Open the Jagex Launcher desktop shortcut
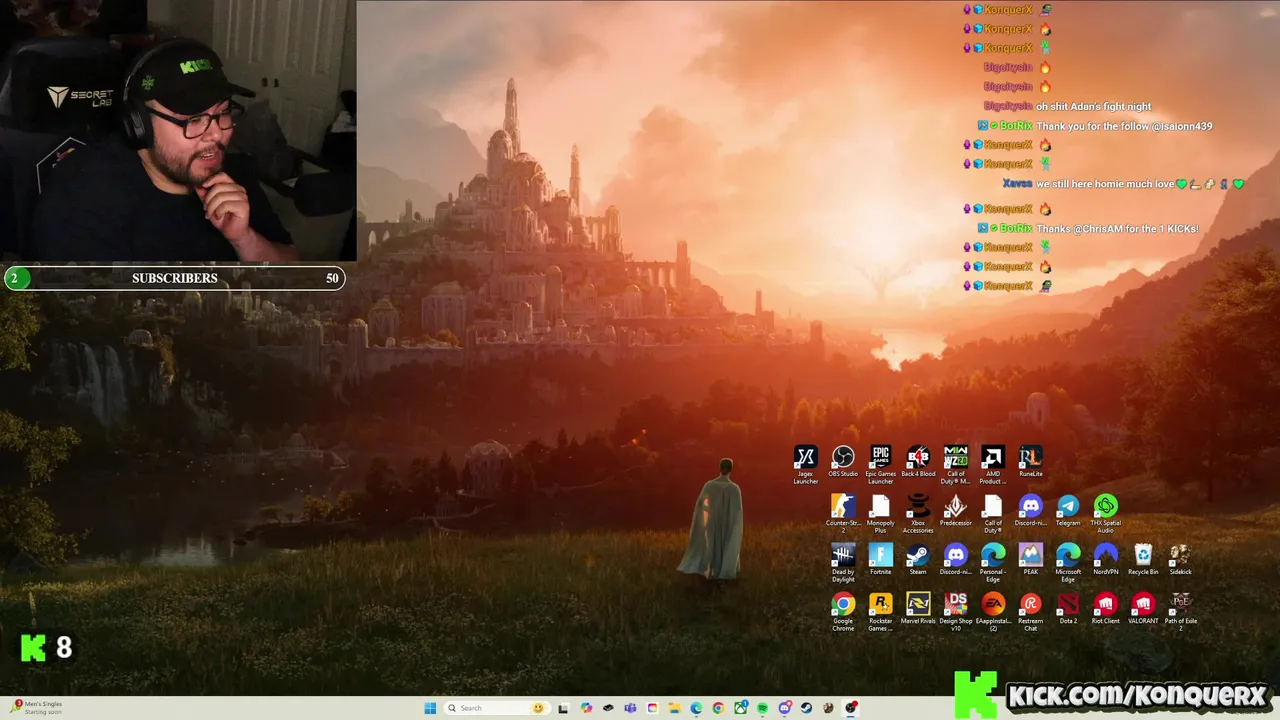The width and height of the screenshot is (1280, 720). [x=805, y=466]
